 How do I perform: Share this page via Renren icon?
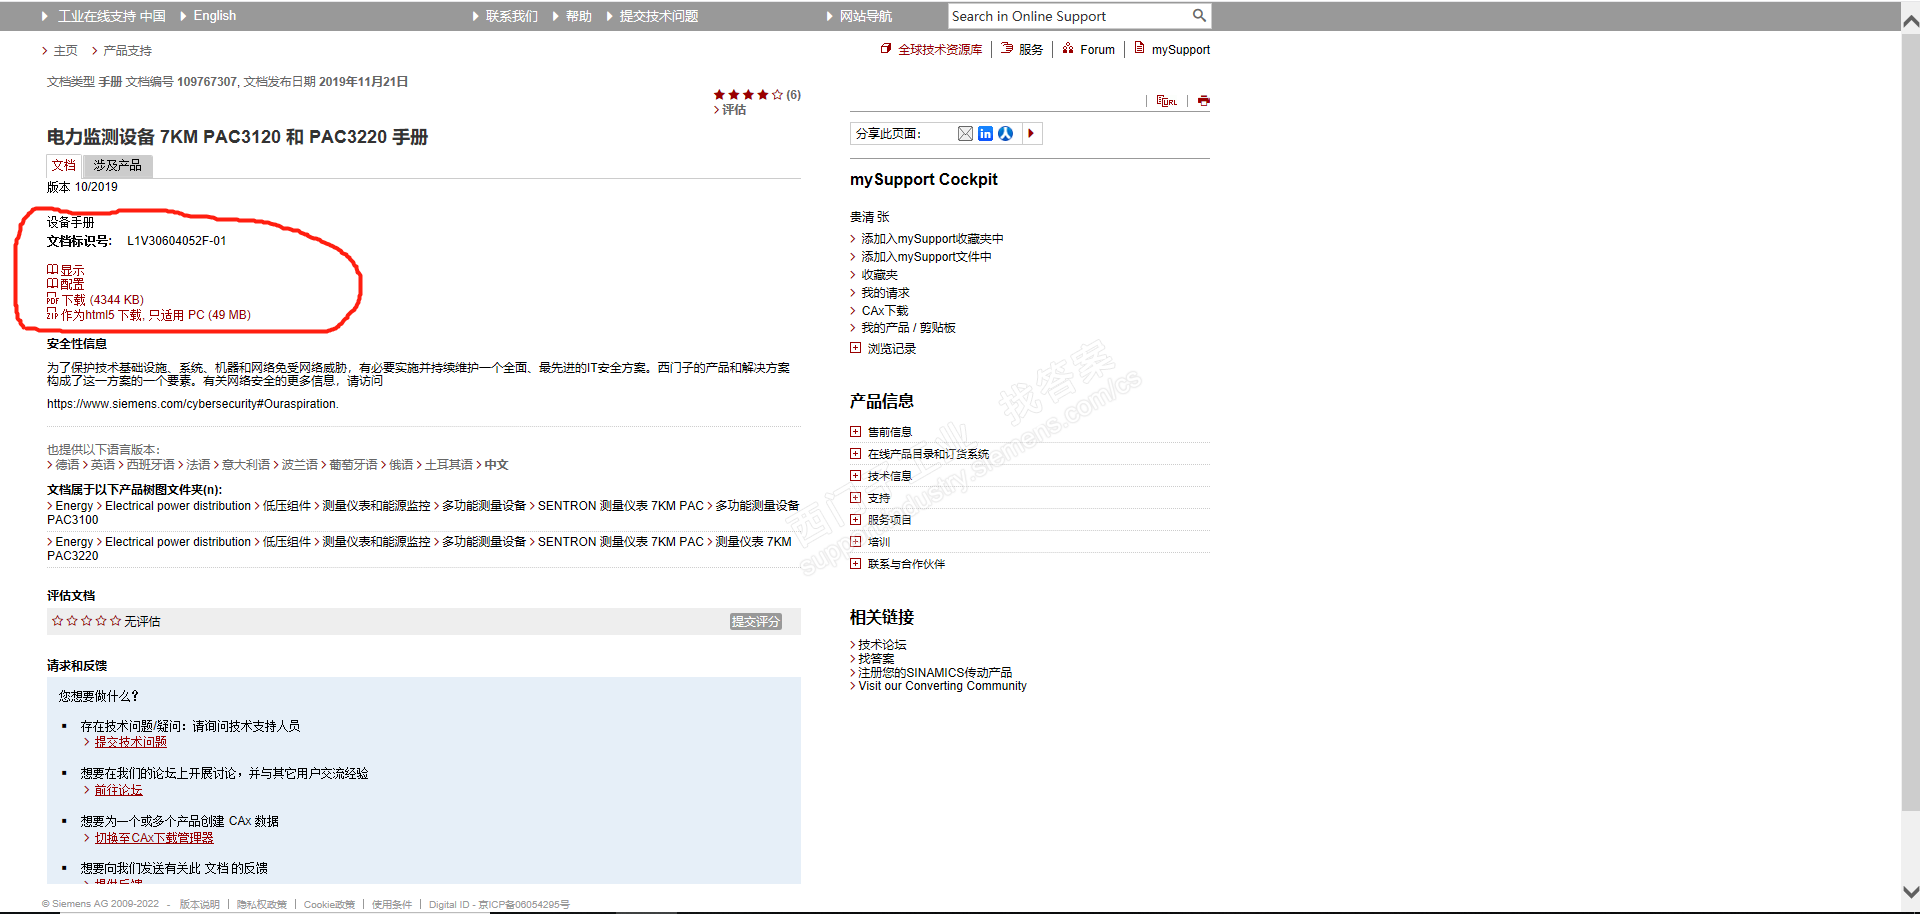(x=1006, y=134)
